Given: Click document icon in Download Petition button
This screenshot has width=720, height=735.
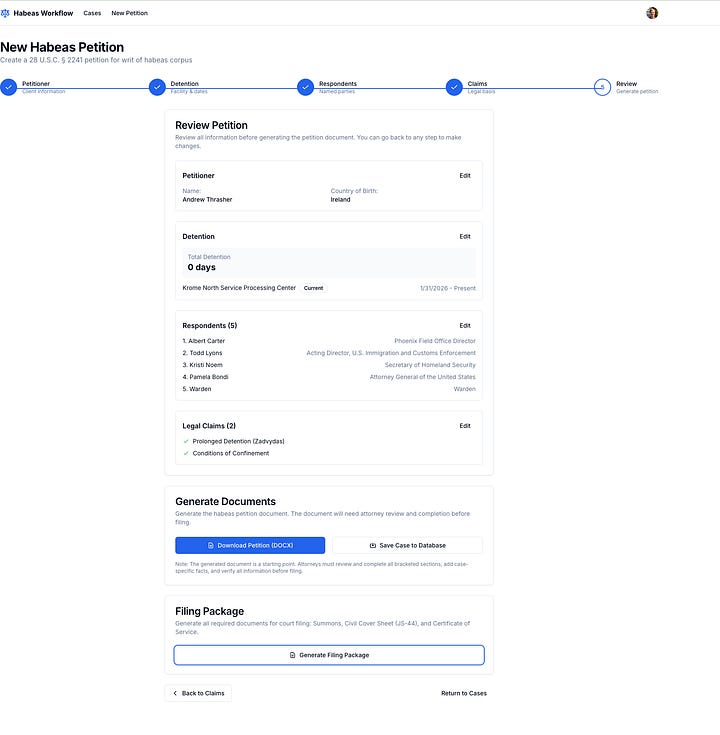Looking at the screenshot, I should 210,545.
